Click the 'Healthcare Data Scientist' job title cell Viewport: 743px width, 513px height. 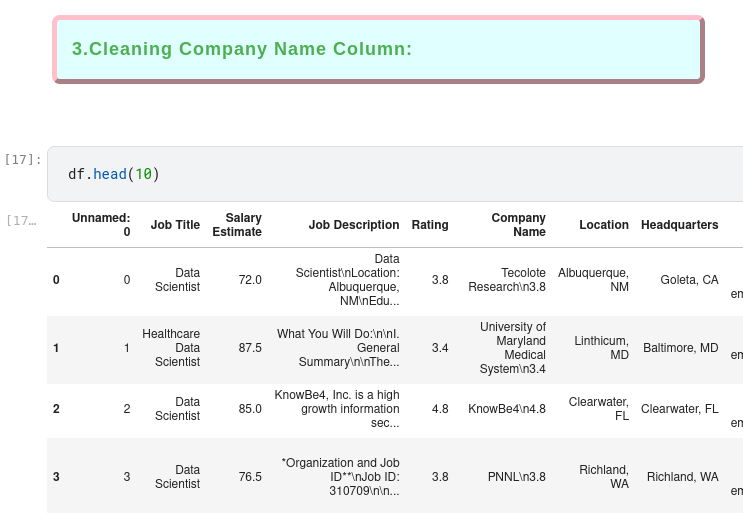point(171,348)
